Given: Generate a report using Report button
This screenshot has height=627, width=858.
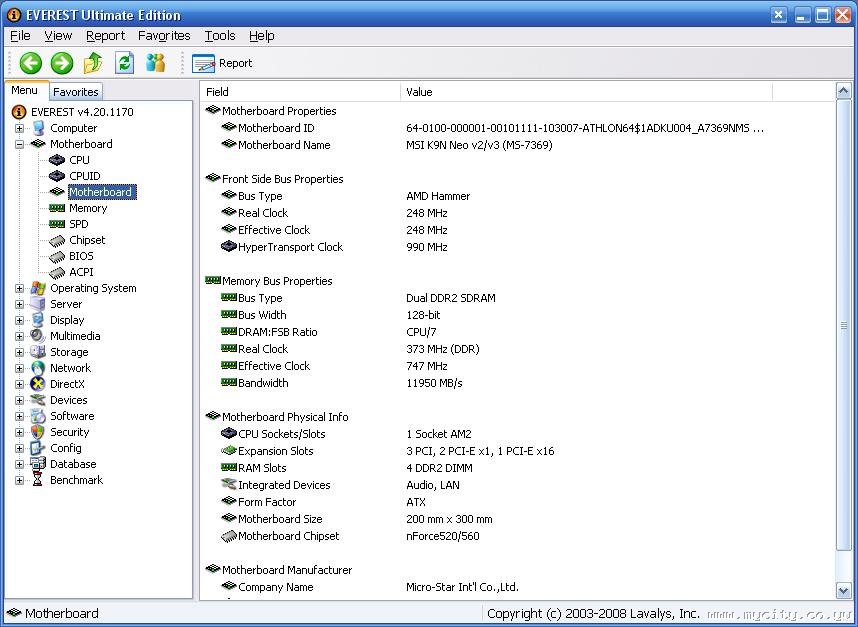Looking at the screenshot, I should 222,63.
